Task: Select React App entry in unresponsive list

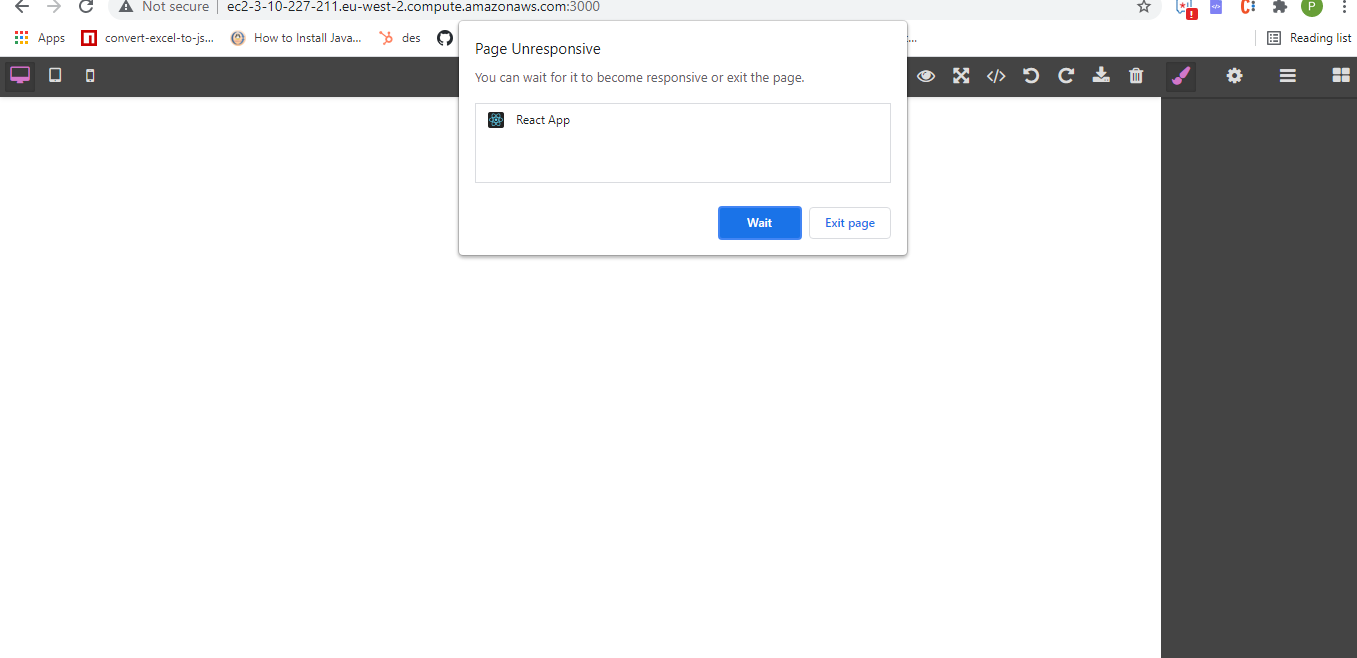Action: (683, 120)
